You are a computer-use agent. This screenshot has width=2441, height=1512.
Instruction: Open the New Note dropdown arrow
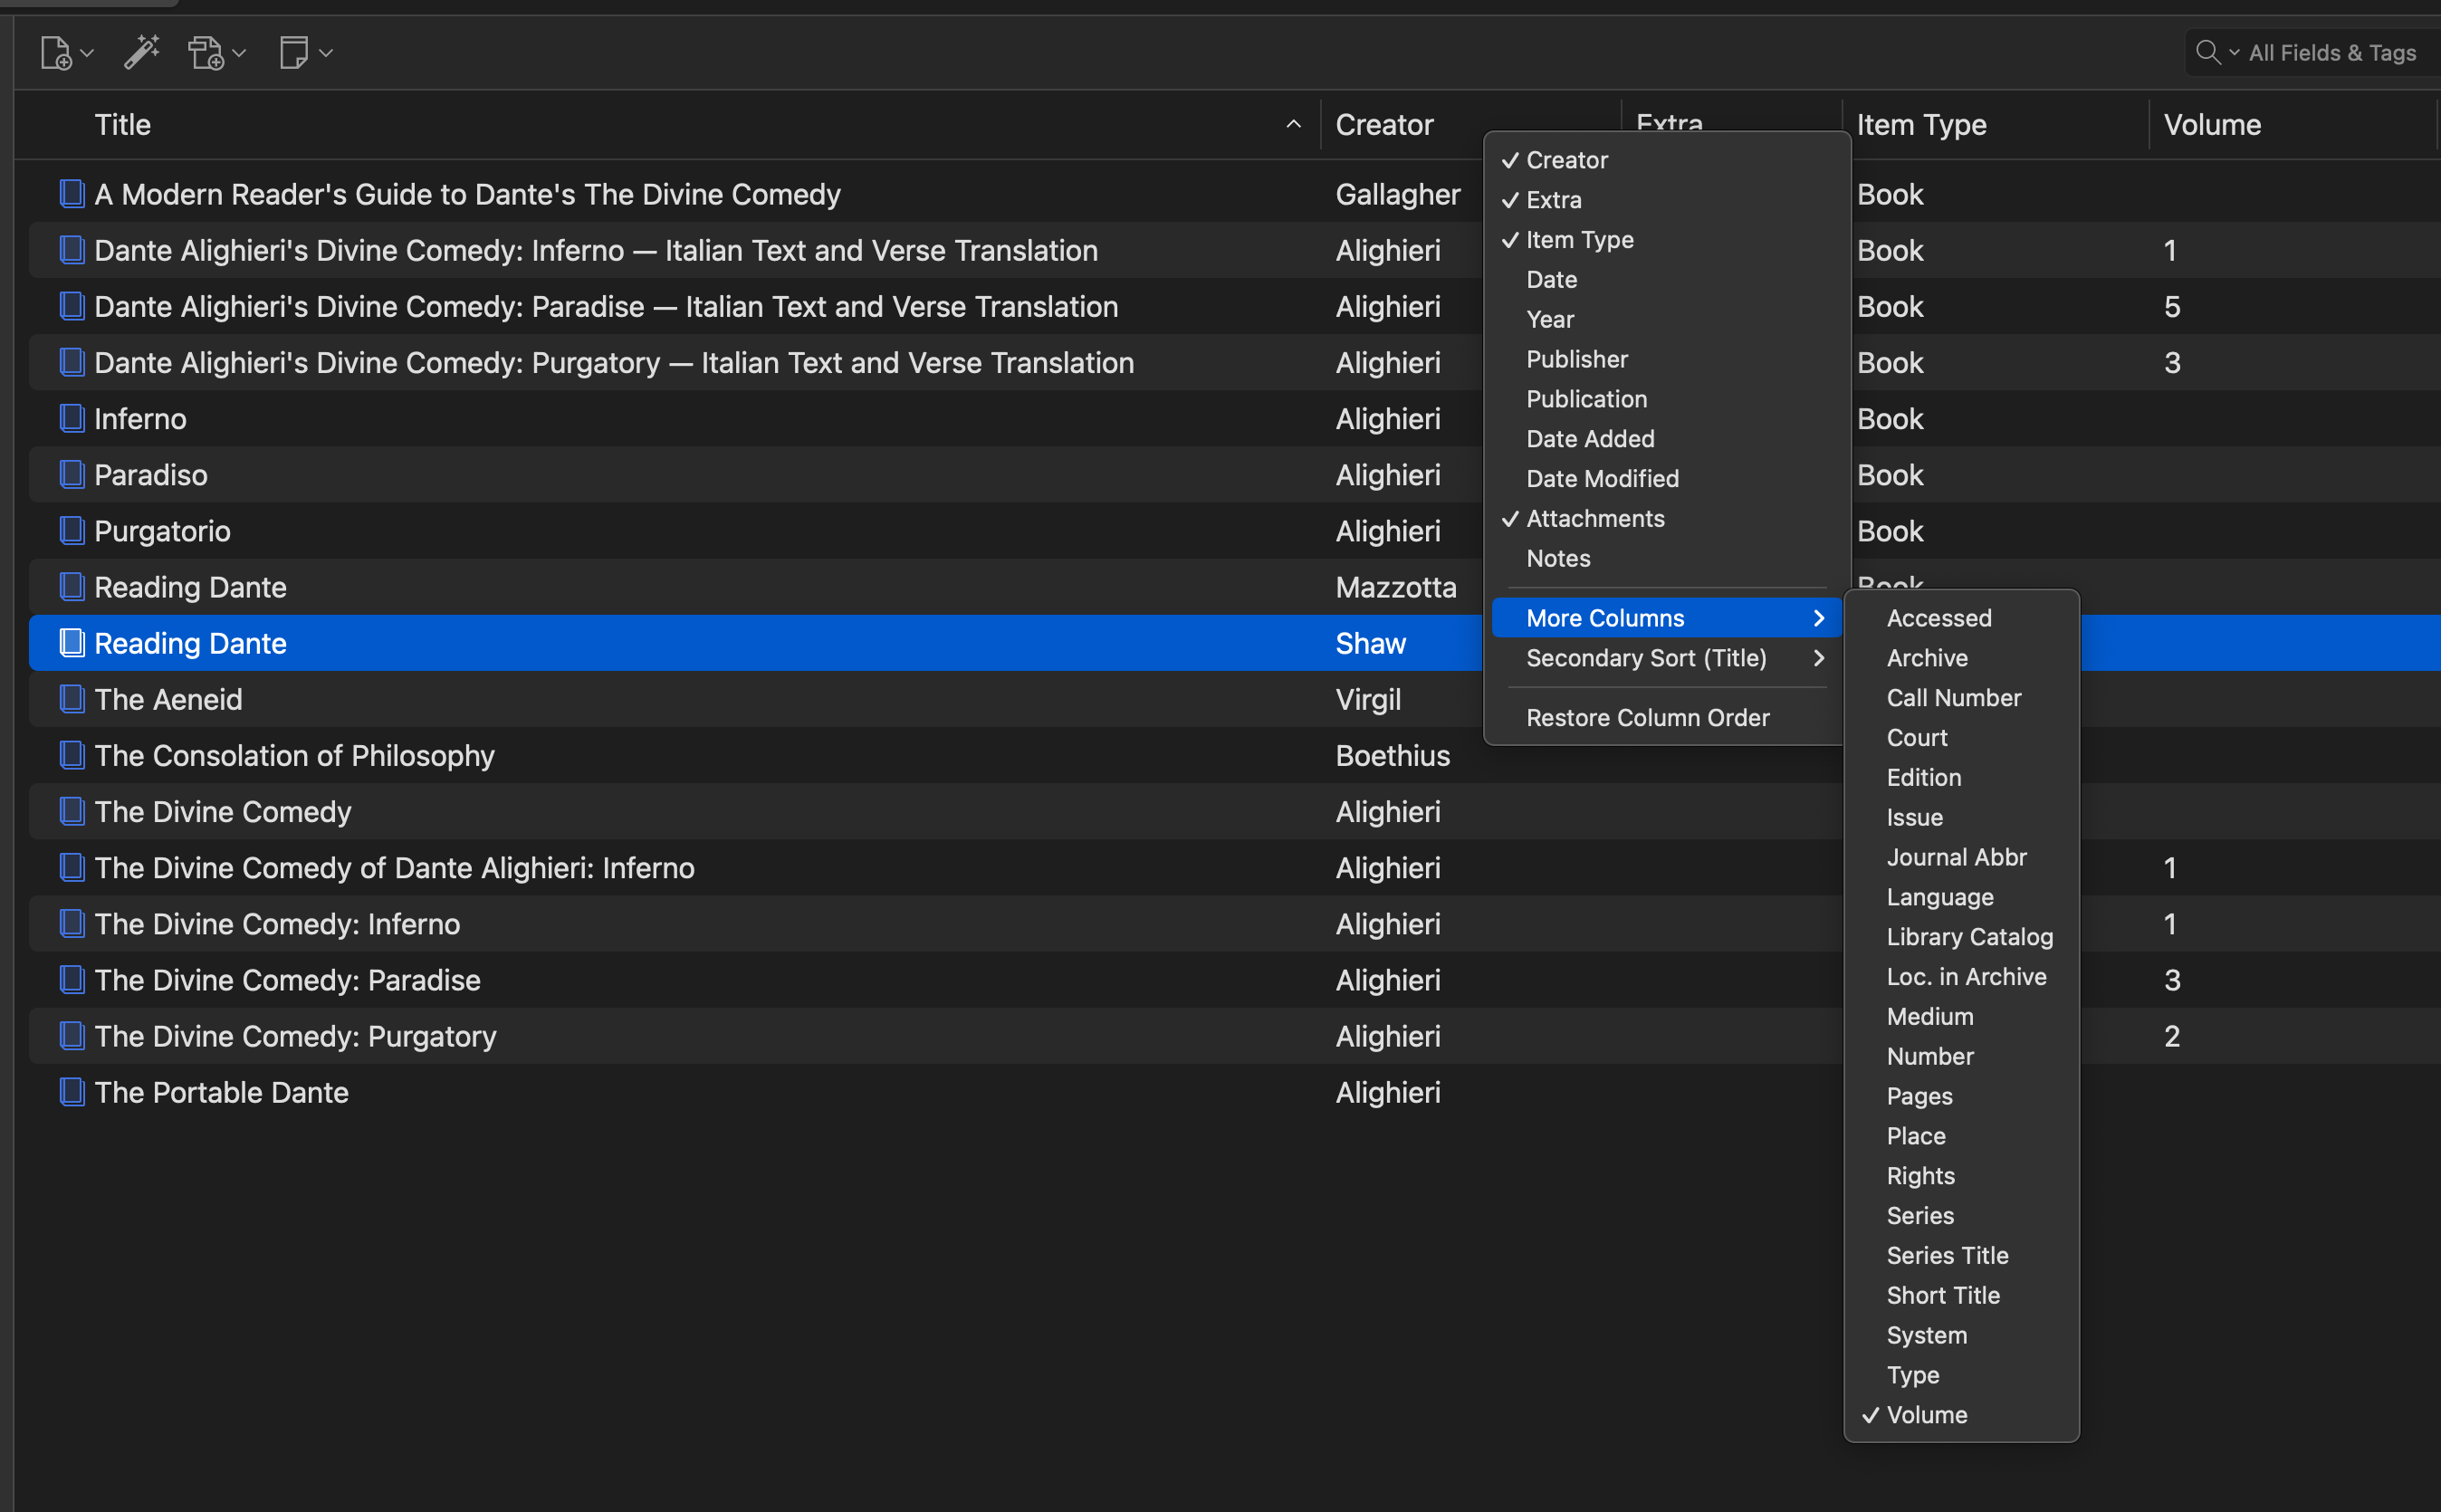(326, 53)
